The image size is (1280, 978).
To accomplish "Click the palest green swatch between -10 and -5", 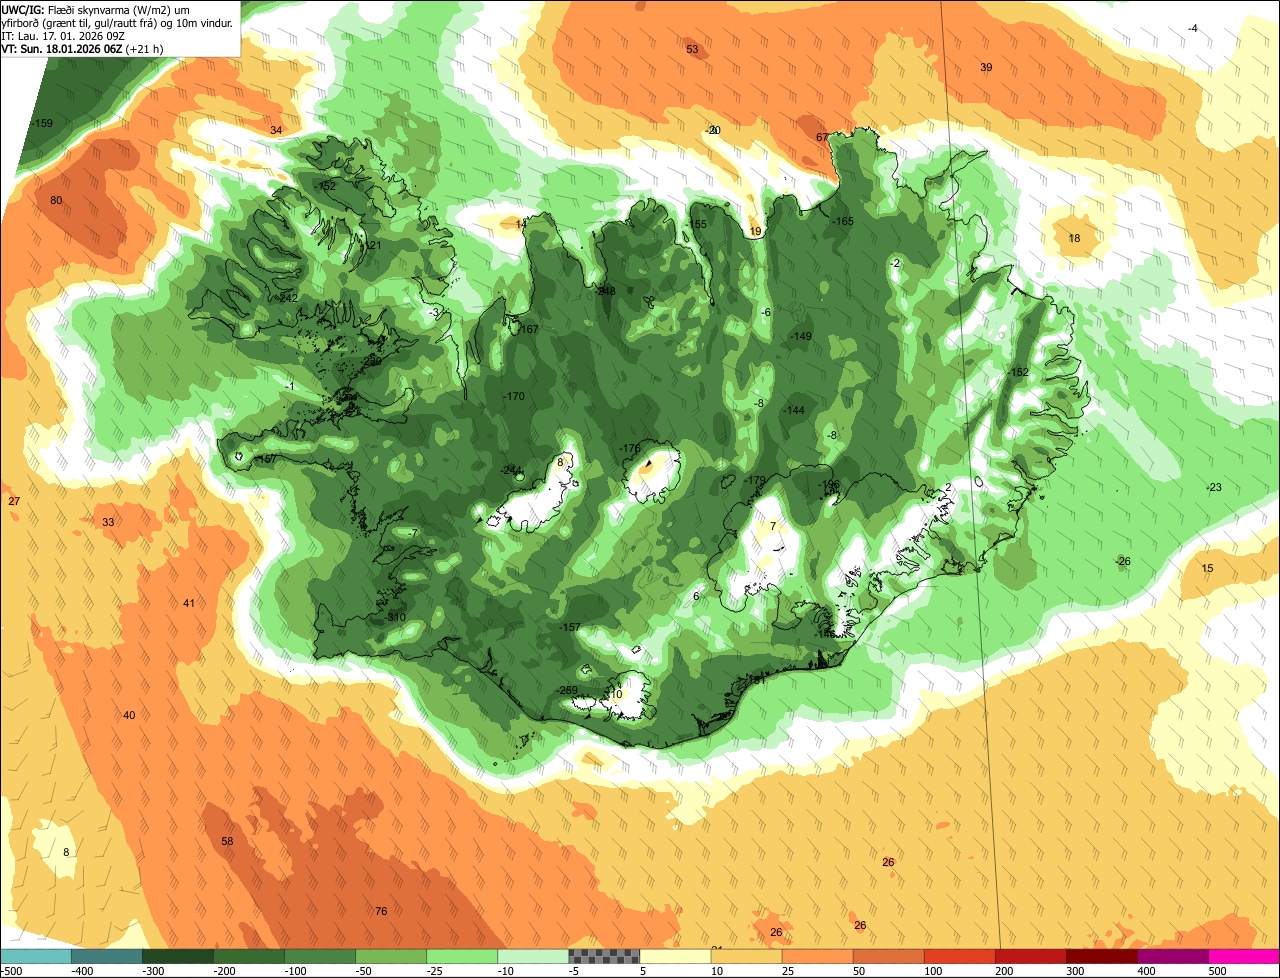I will point(533,956).
